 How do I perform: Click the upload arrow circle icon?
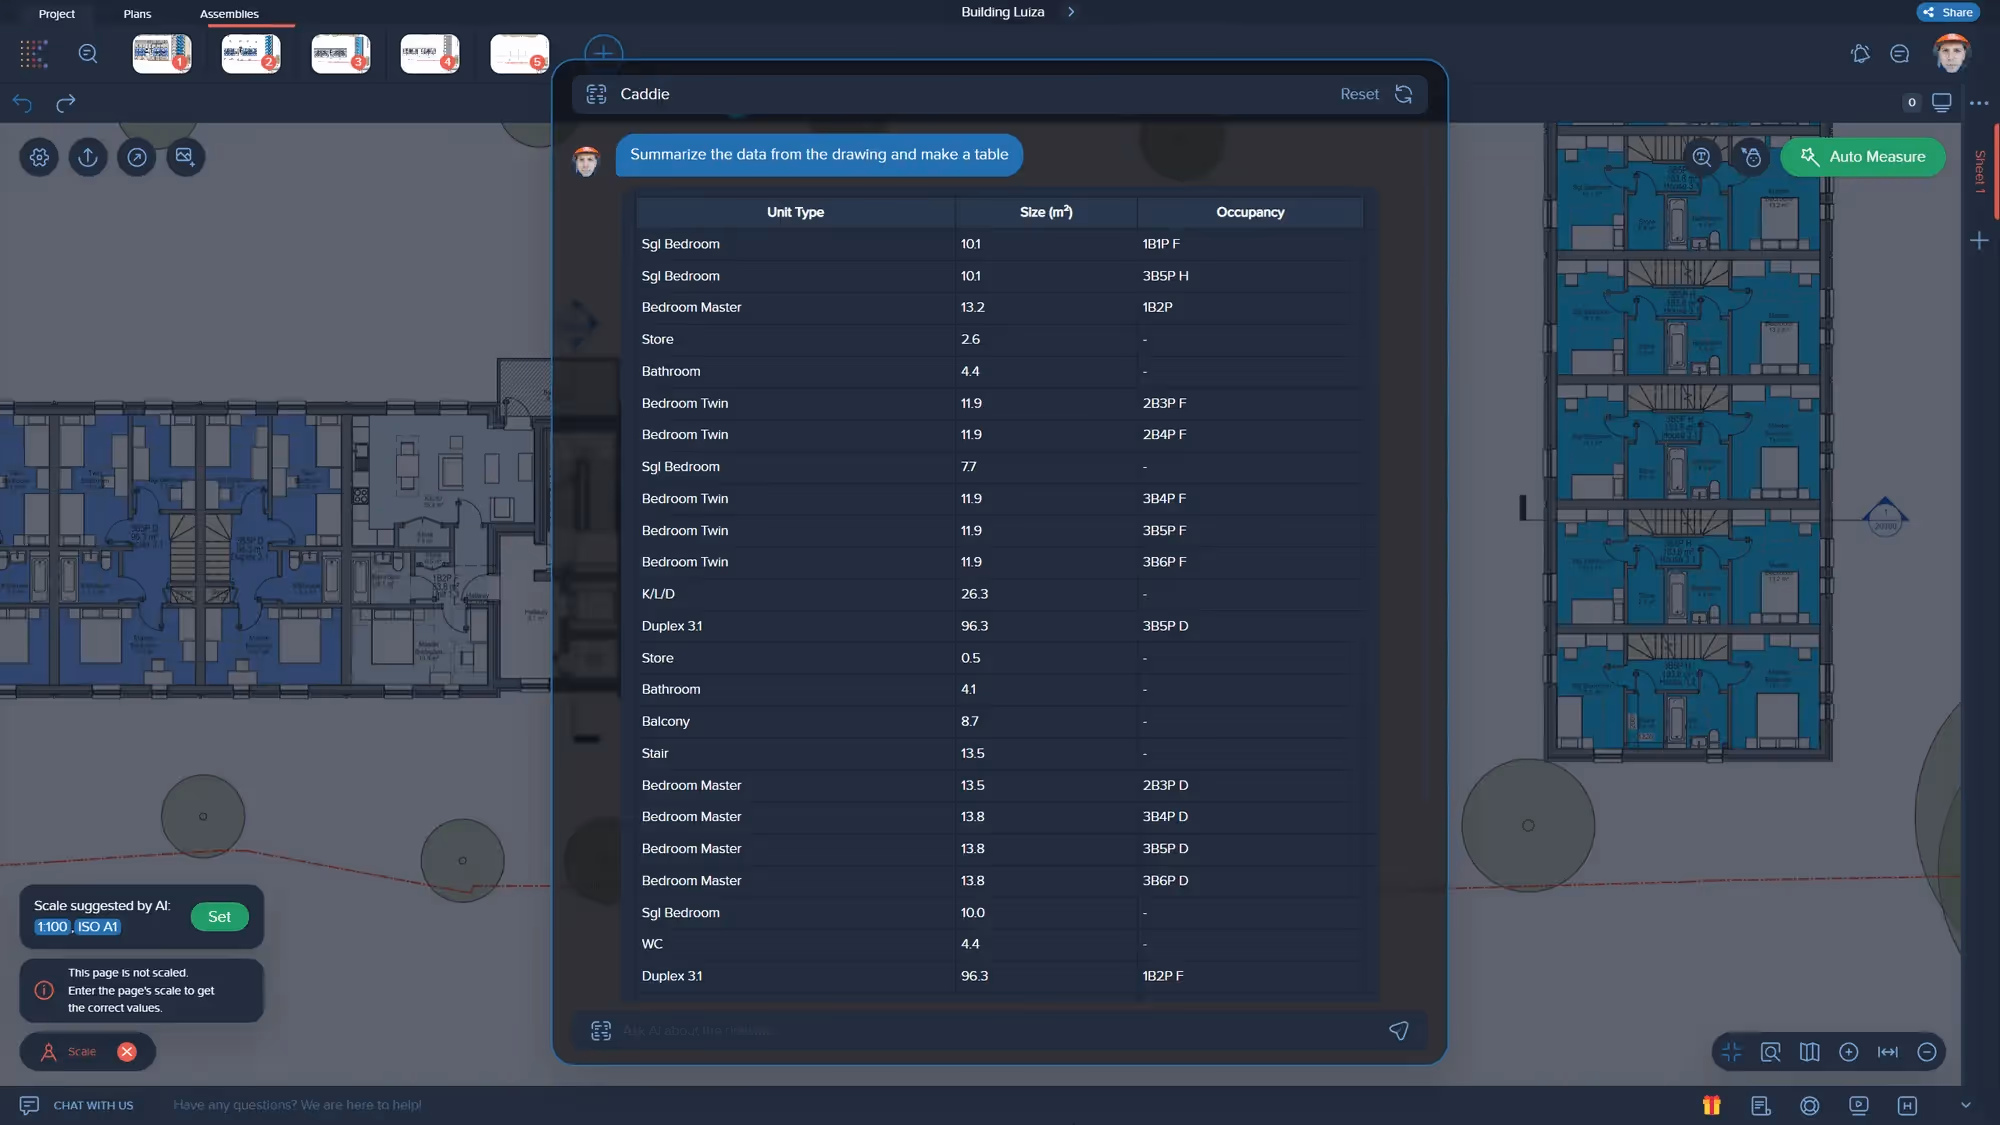click(88, 157)
